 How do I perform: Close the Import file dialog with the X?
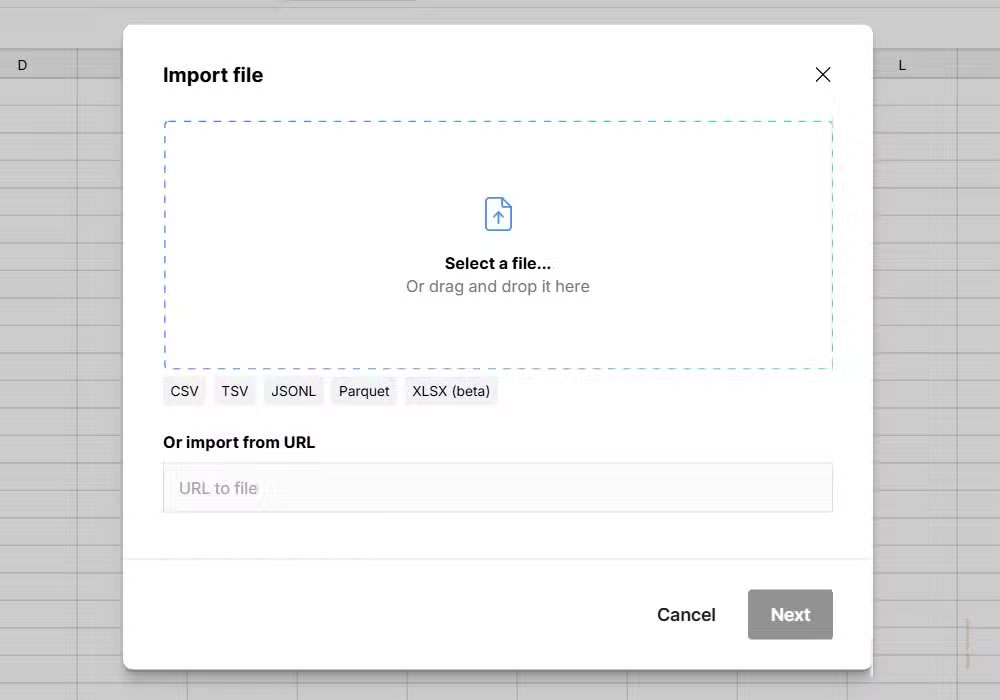[x=822, y=74]
